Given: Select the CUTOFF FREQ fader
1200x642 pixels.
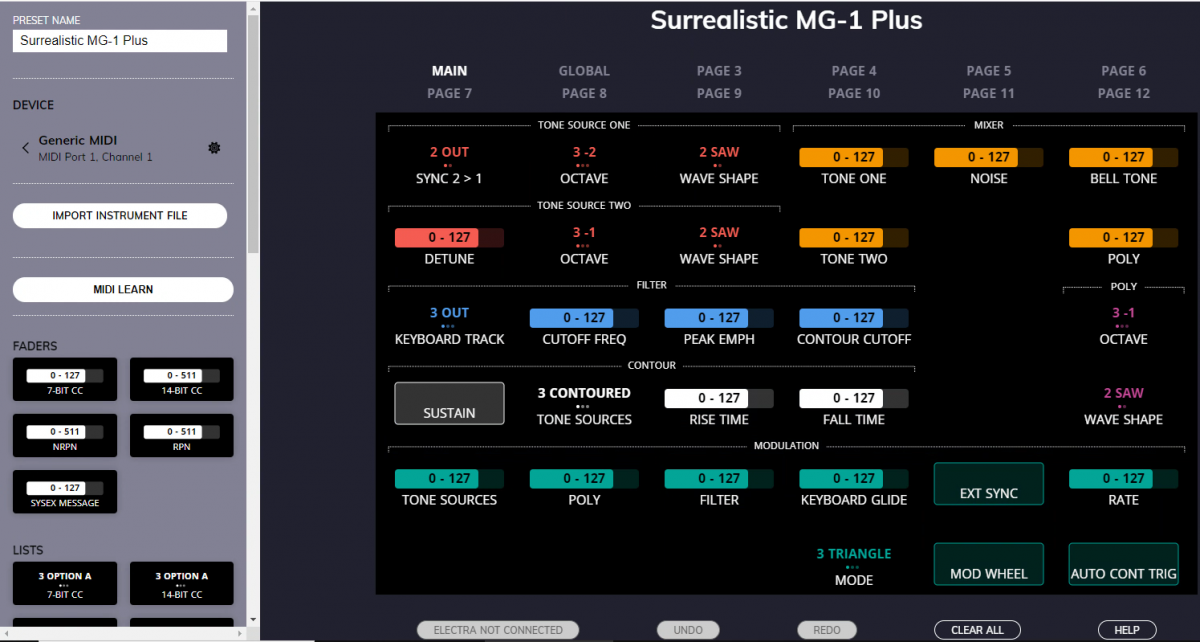Looking at the screenshot, I should tap(584, 326).
